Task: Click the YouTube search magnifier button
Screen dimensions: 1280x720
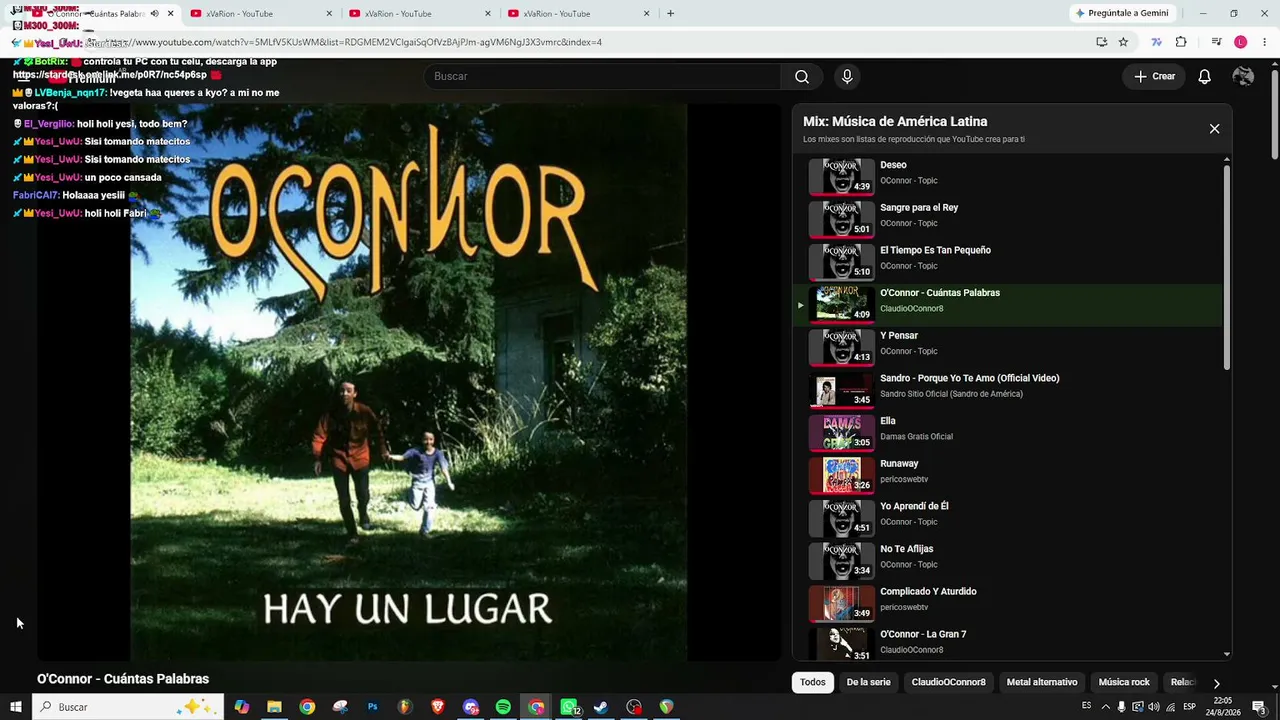Action: pos(802,77)
